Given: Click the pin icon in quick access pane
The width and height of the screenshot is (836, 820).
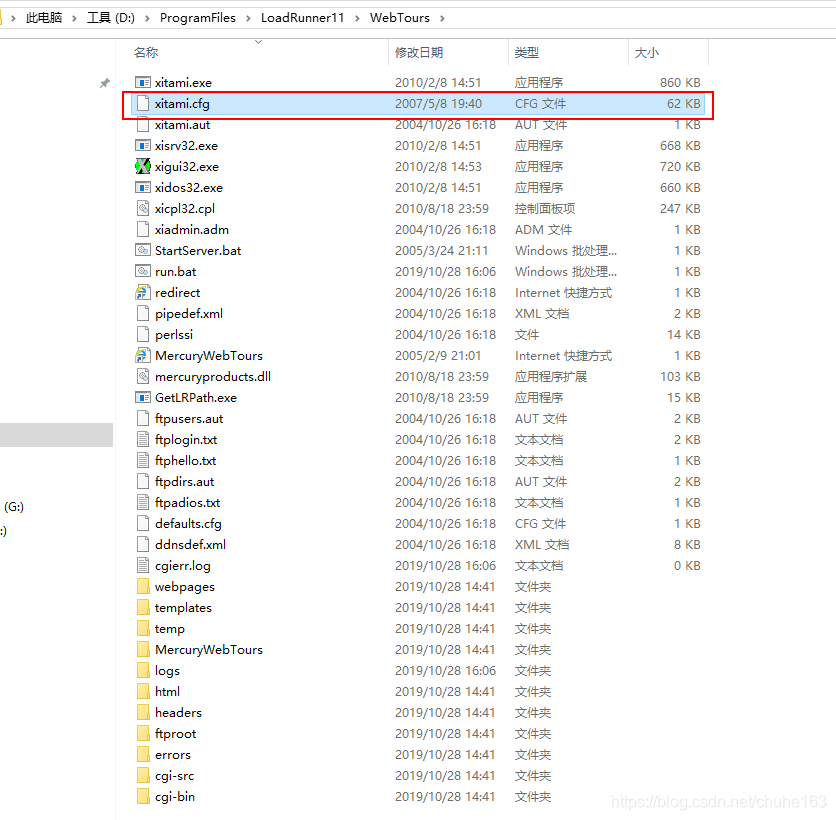Looking at the screenshot, I should pos(104,83).
